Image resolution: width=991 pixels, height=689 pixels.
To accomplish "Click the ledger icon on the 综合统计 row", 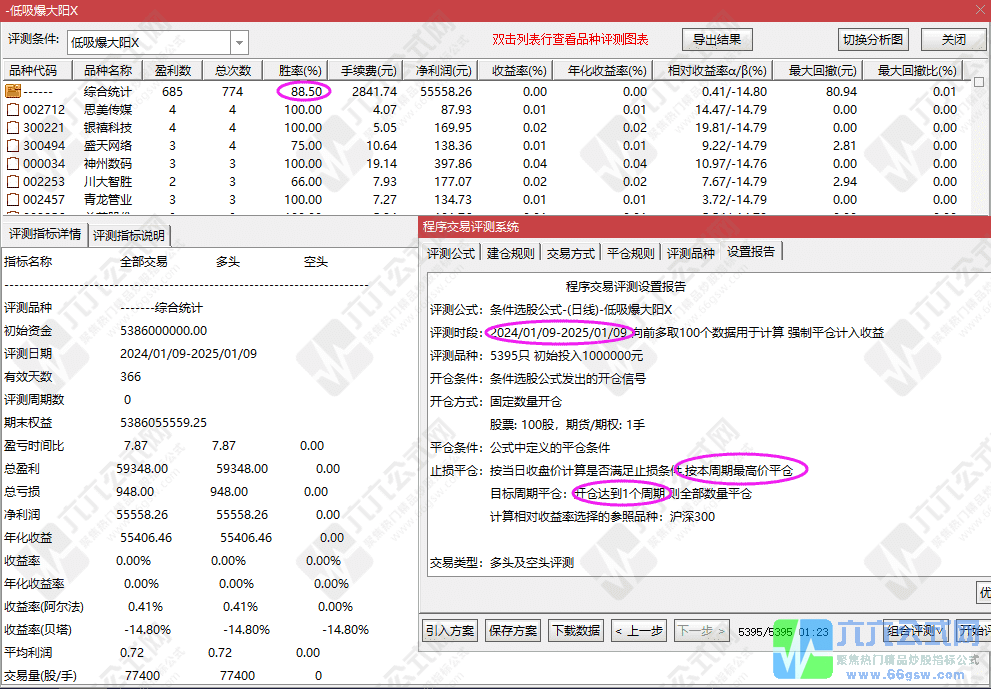I will tap(11, 90).
